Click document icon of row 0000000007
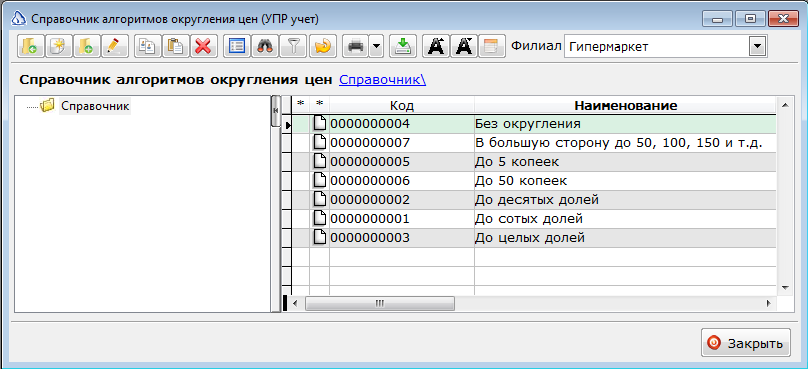The height and width of the screenshot is (369, 808). tap(320, 142)
